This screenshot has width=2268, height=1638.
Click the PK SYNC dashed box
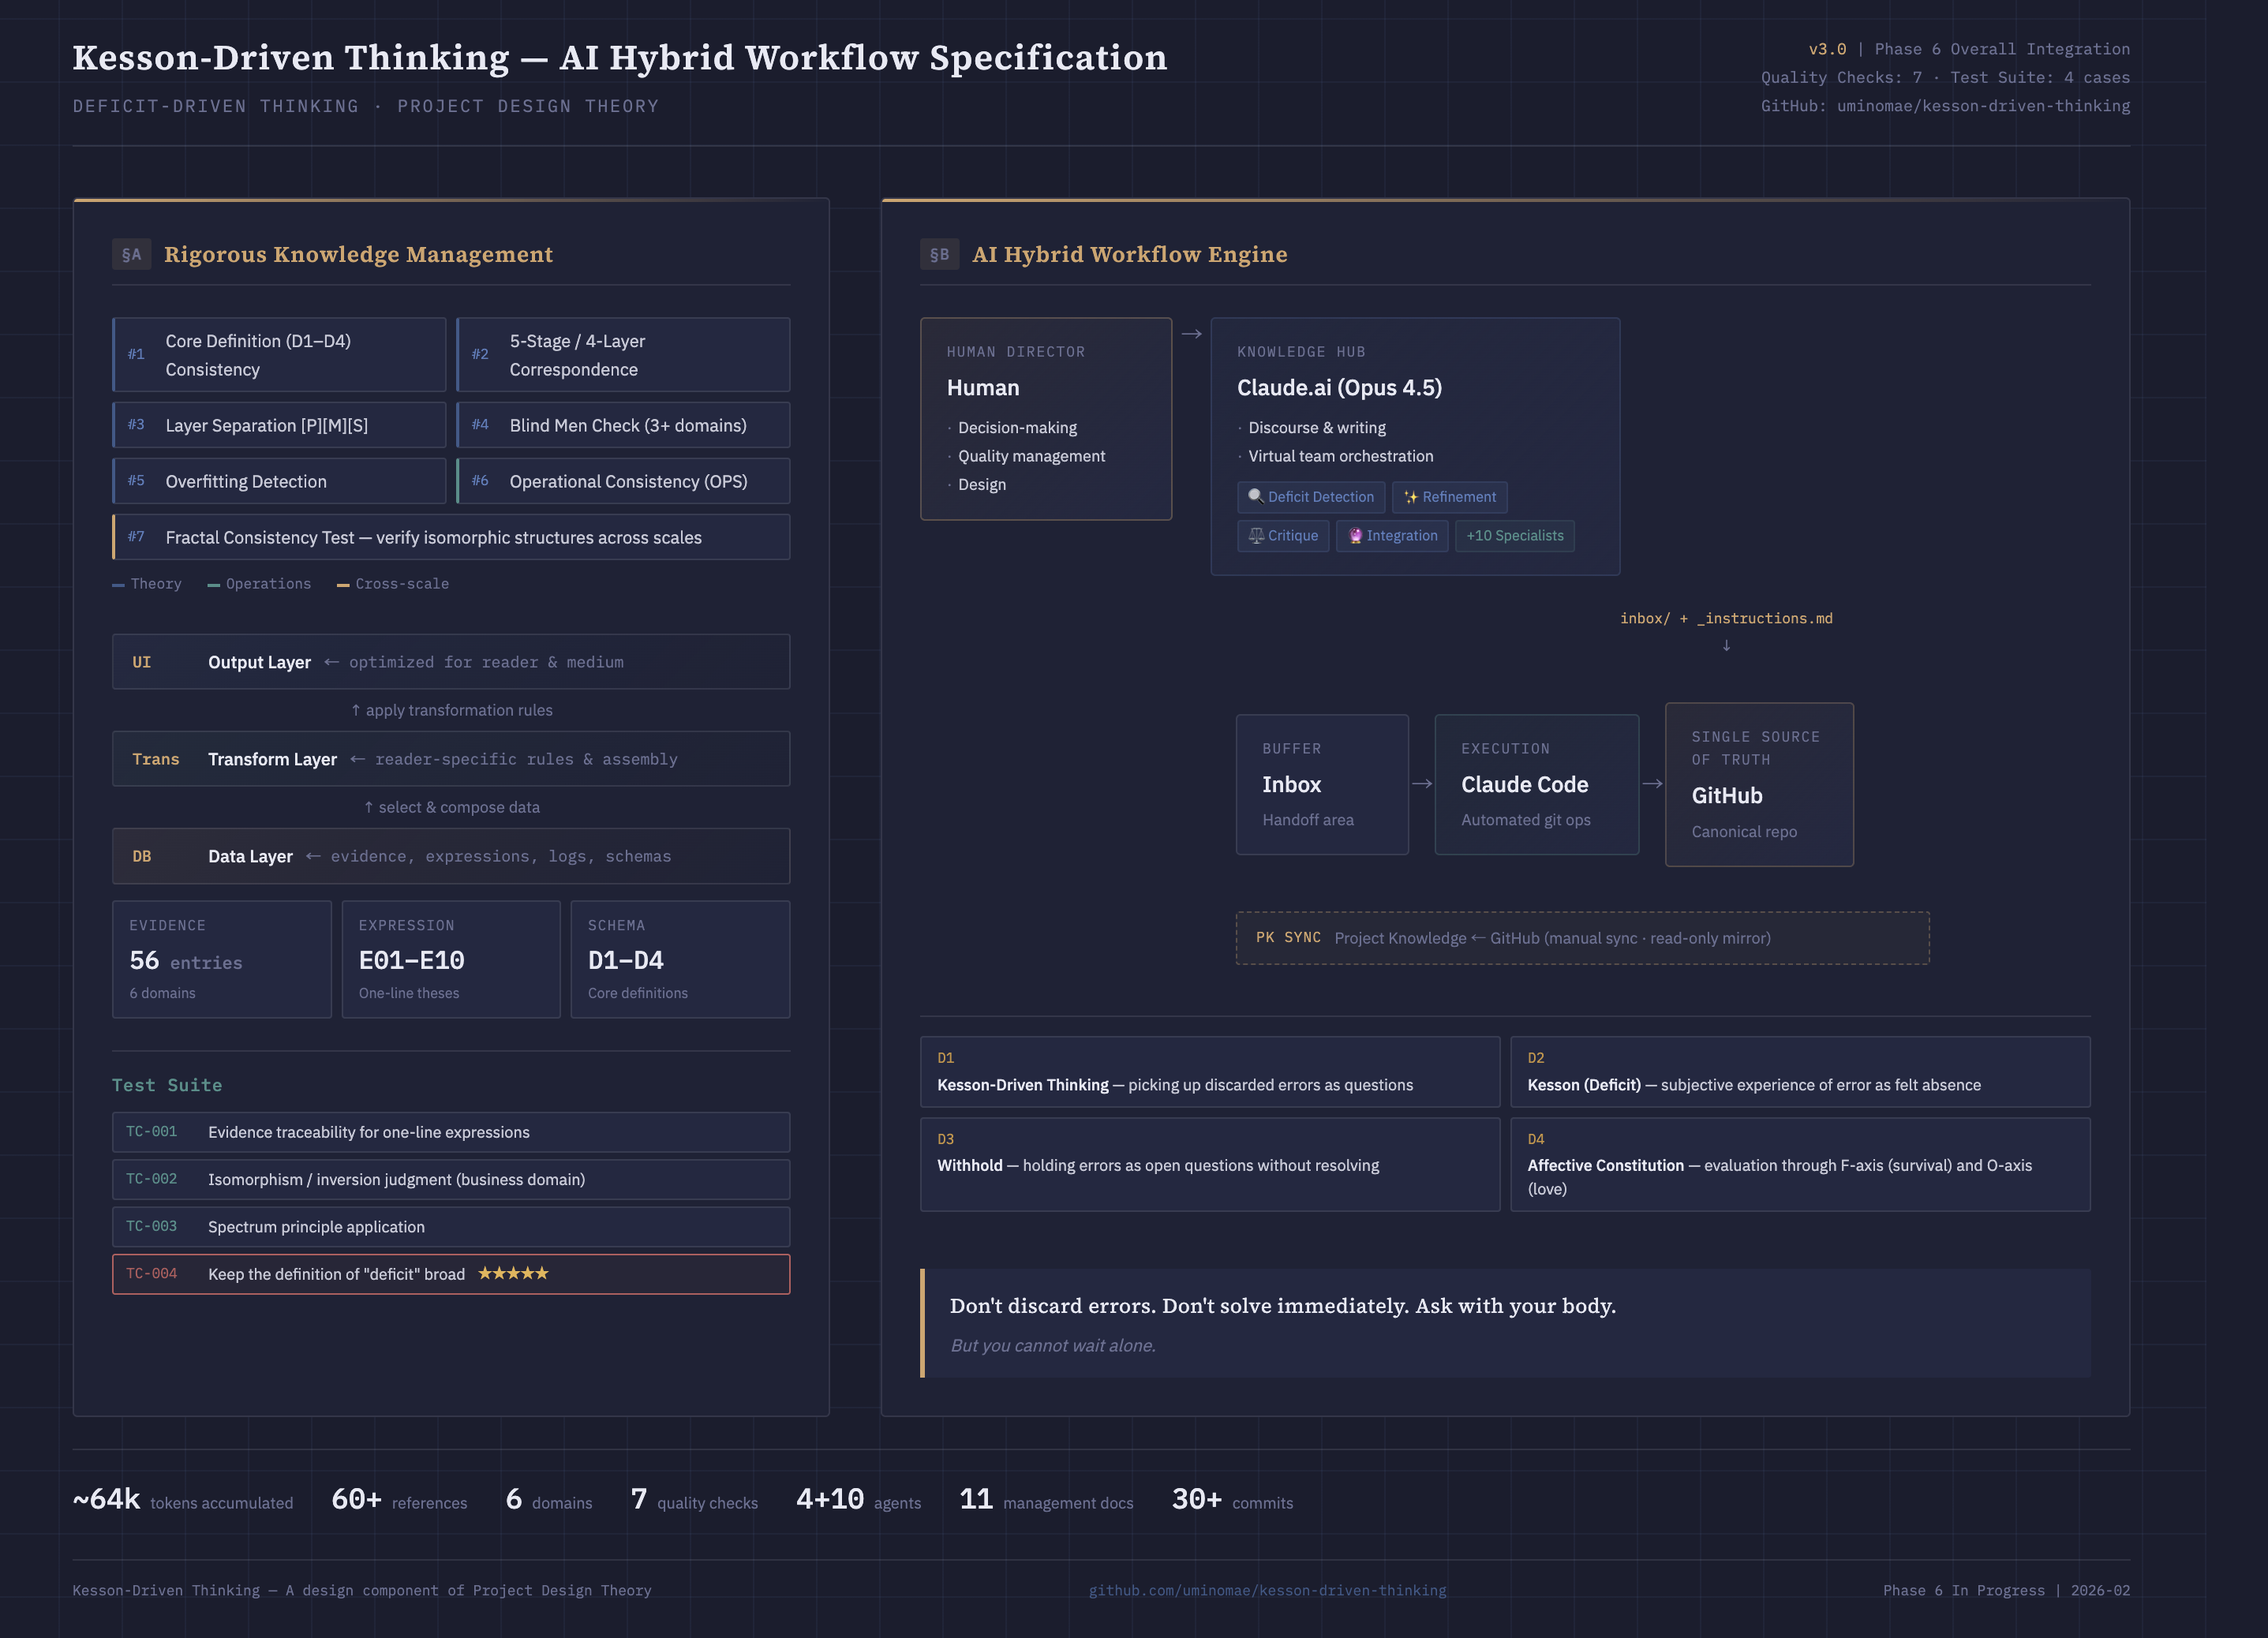pyautogui.click(x=1582, y=938)
